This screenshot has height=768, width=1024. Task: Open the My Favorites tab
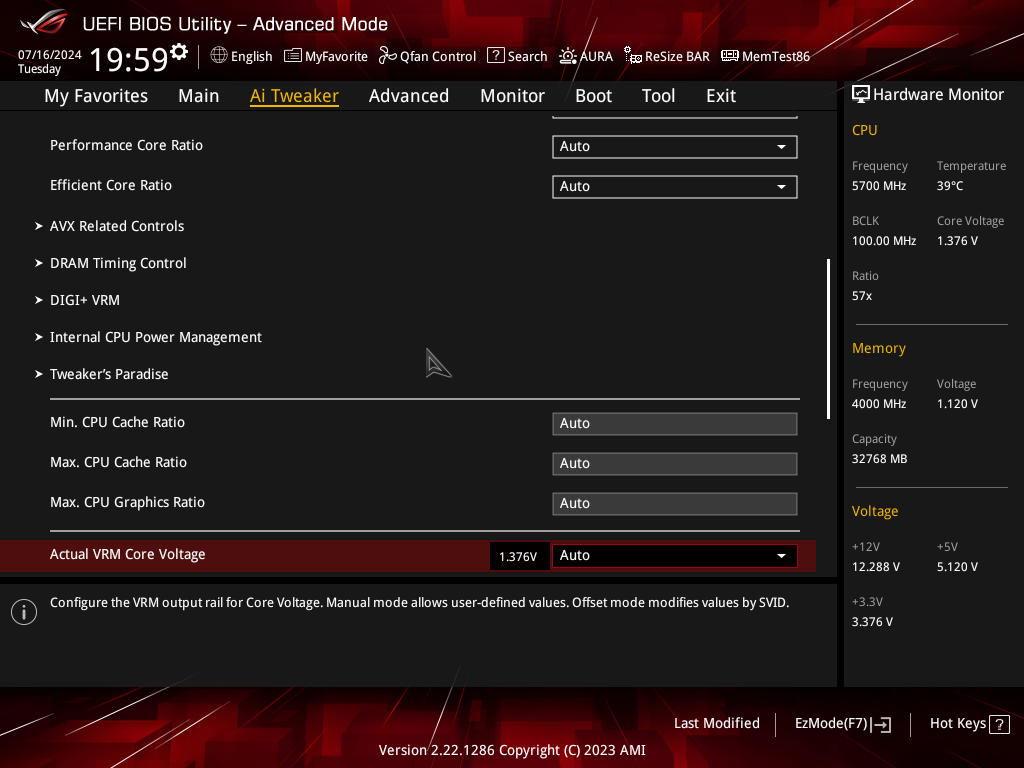pos(96,96)
